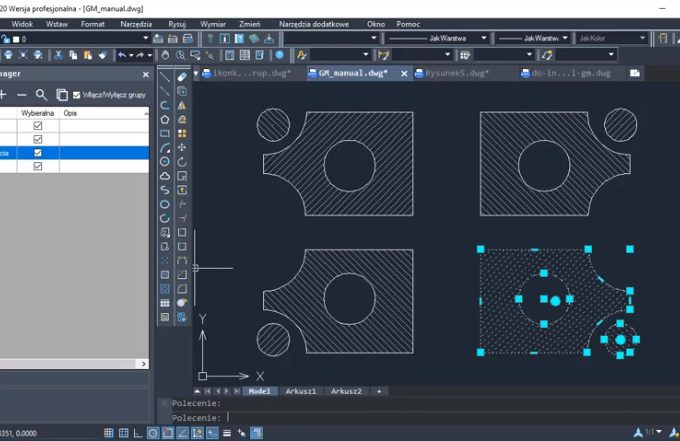Select the Rectangle draw tool
This screenshot has height=441, width=680.
[x=165, y=133]
